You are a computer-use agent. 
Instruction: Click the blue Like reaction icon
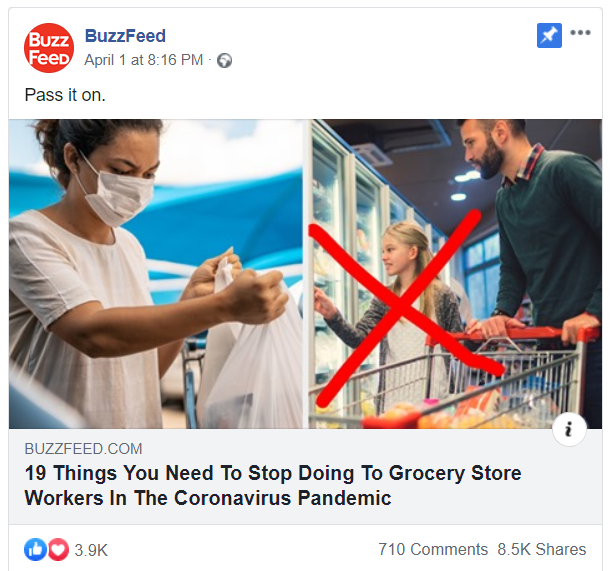click(35, 550)
